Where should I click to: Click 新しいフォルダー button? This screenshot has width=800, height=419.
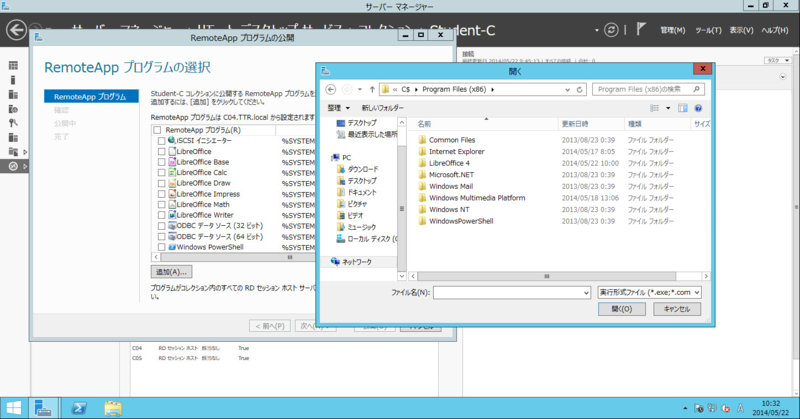pyautogui.click(x=383, y=108)
